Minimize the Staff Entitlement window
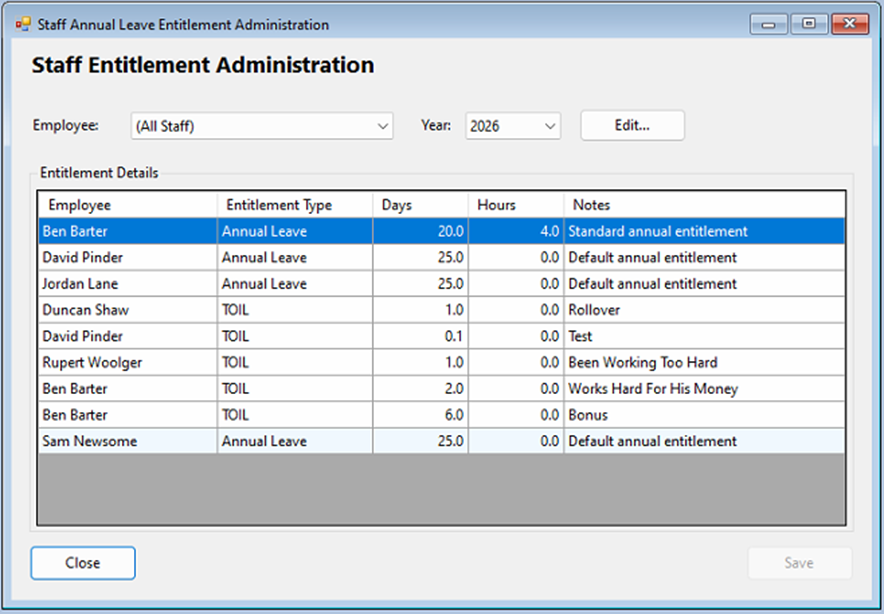 click(768, 24)
